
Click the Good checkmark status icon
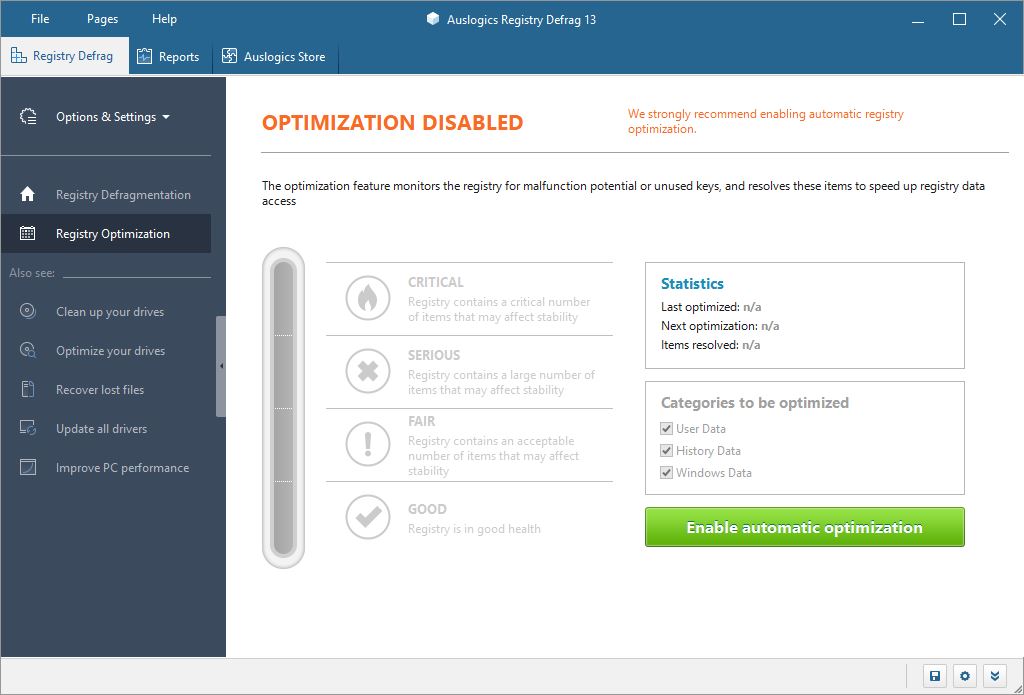pos(368,517)
